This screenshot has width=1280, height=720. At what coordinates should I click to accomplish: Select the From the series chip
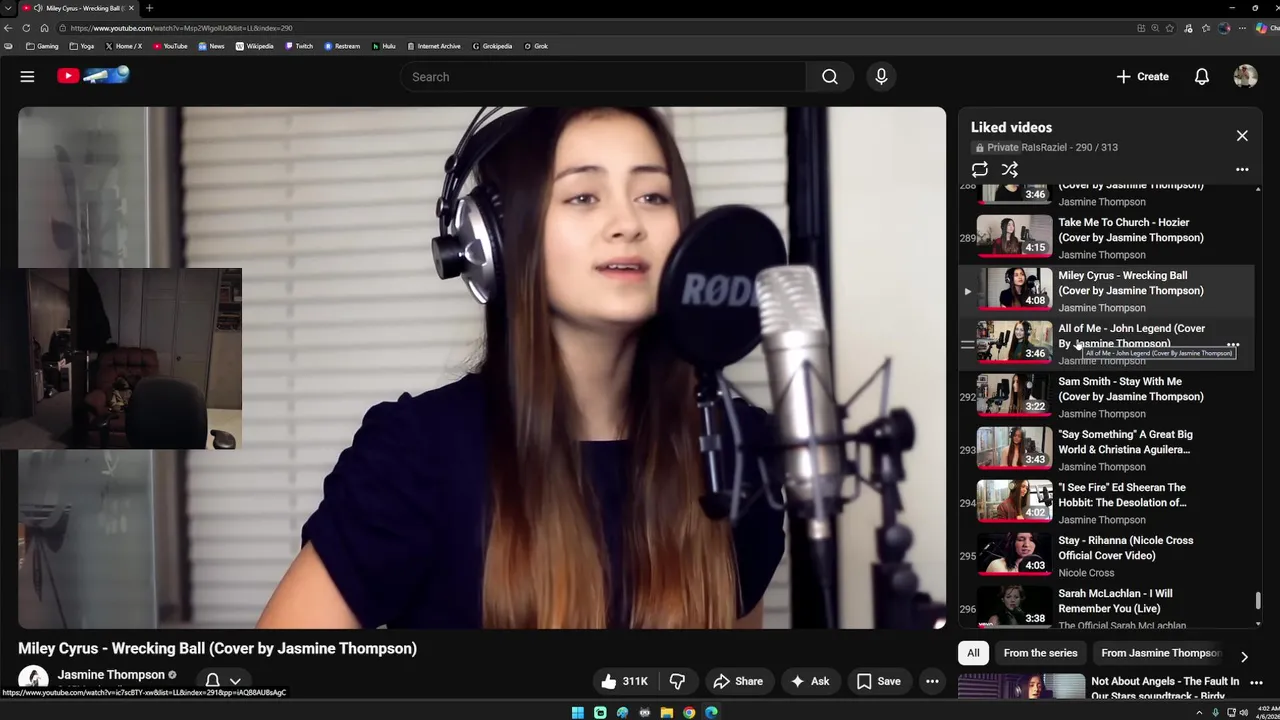[x=1040, y=653]
